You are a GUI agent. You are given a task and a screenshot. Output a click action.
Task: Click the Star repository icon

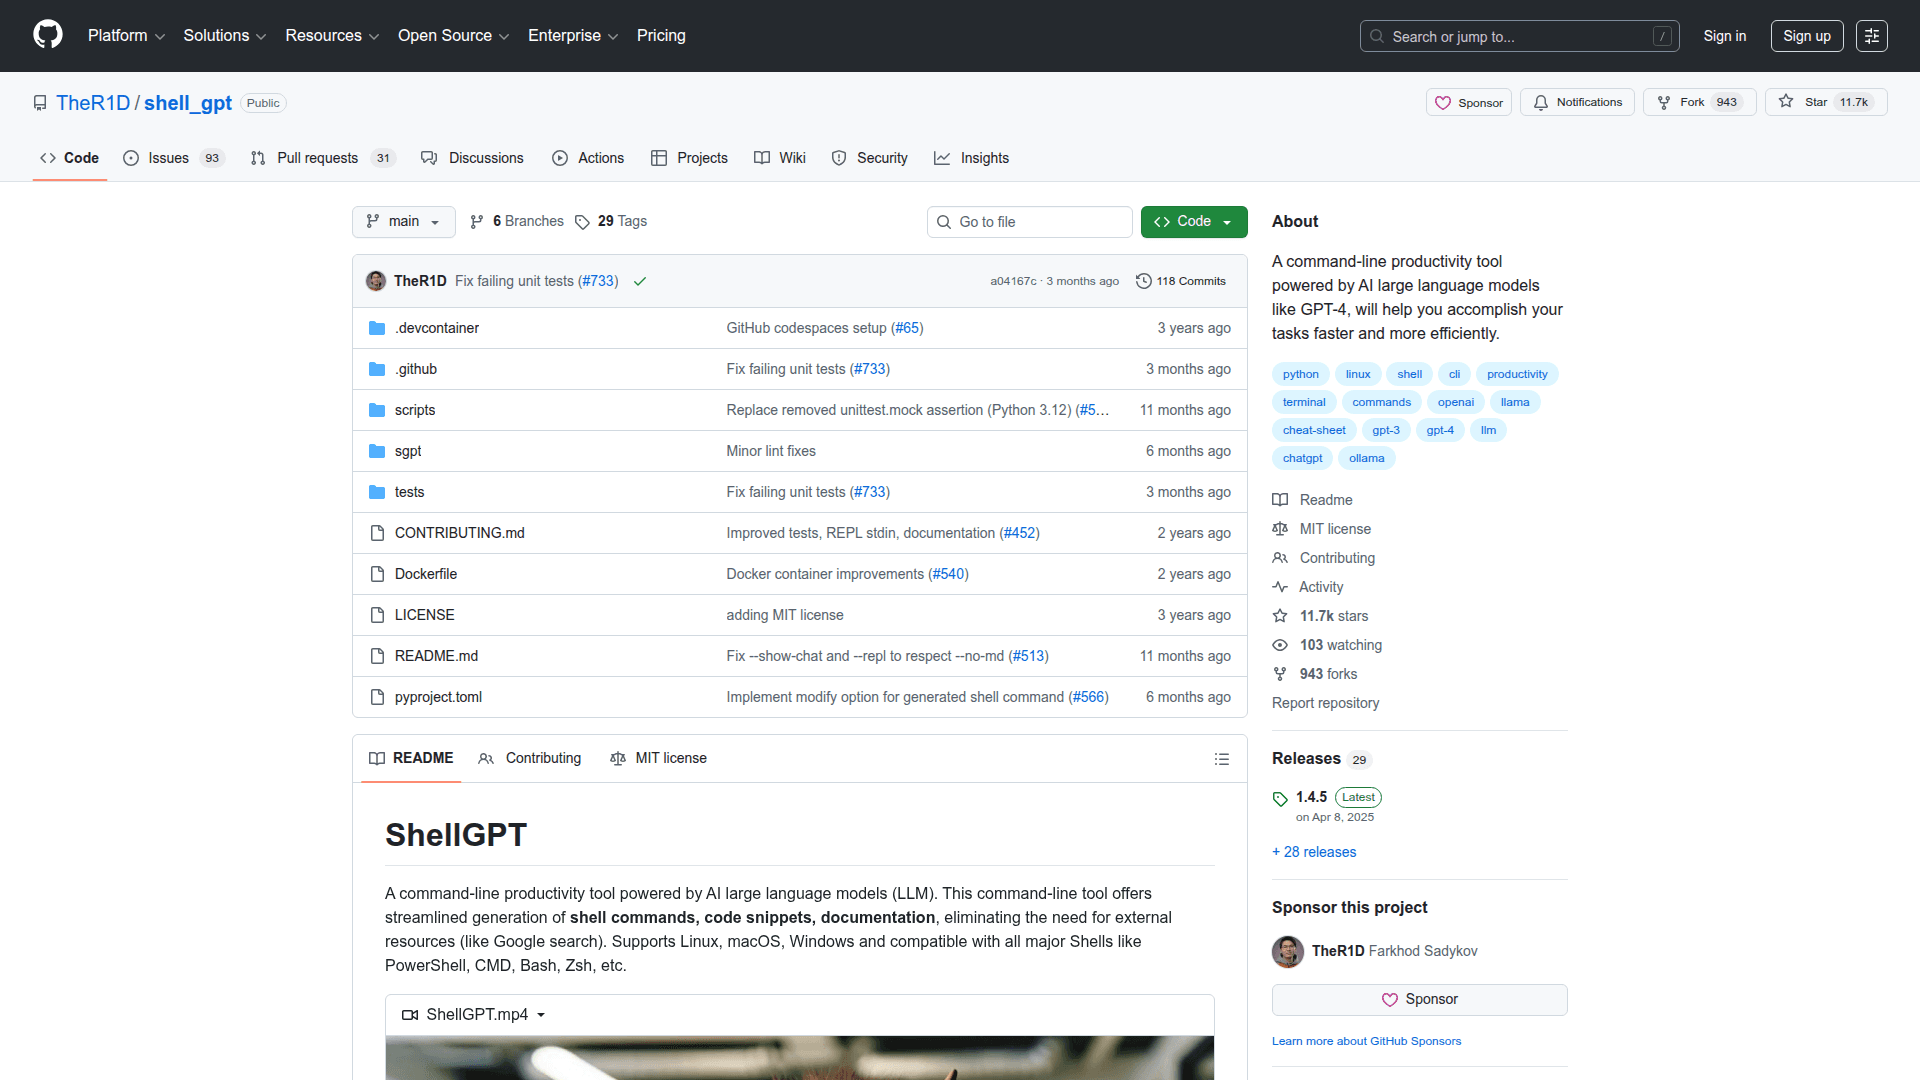[x=1786, y=102]
